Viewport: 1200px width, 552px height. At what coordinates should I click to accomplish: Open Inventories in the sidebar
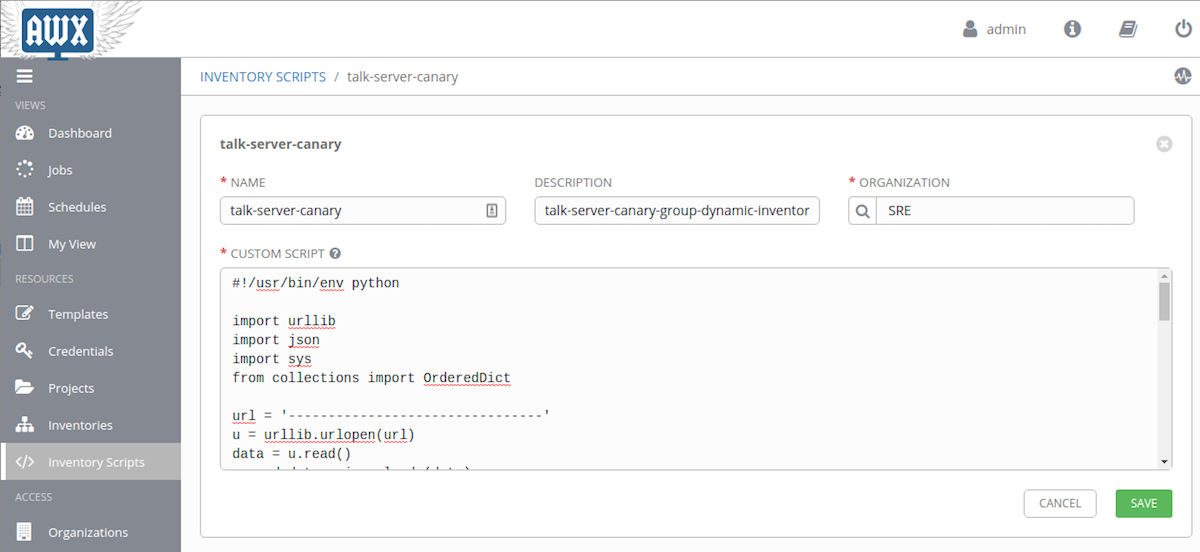(x=90, y=425)
